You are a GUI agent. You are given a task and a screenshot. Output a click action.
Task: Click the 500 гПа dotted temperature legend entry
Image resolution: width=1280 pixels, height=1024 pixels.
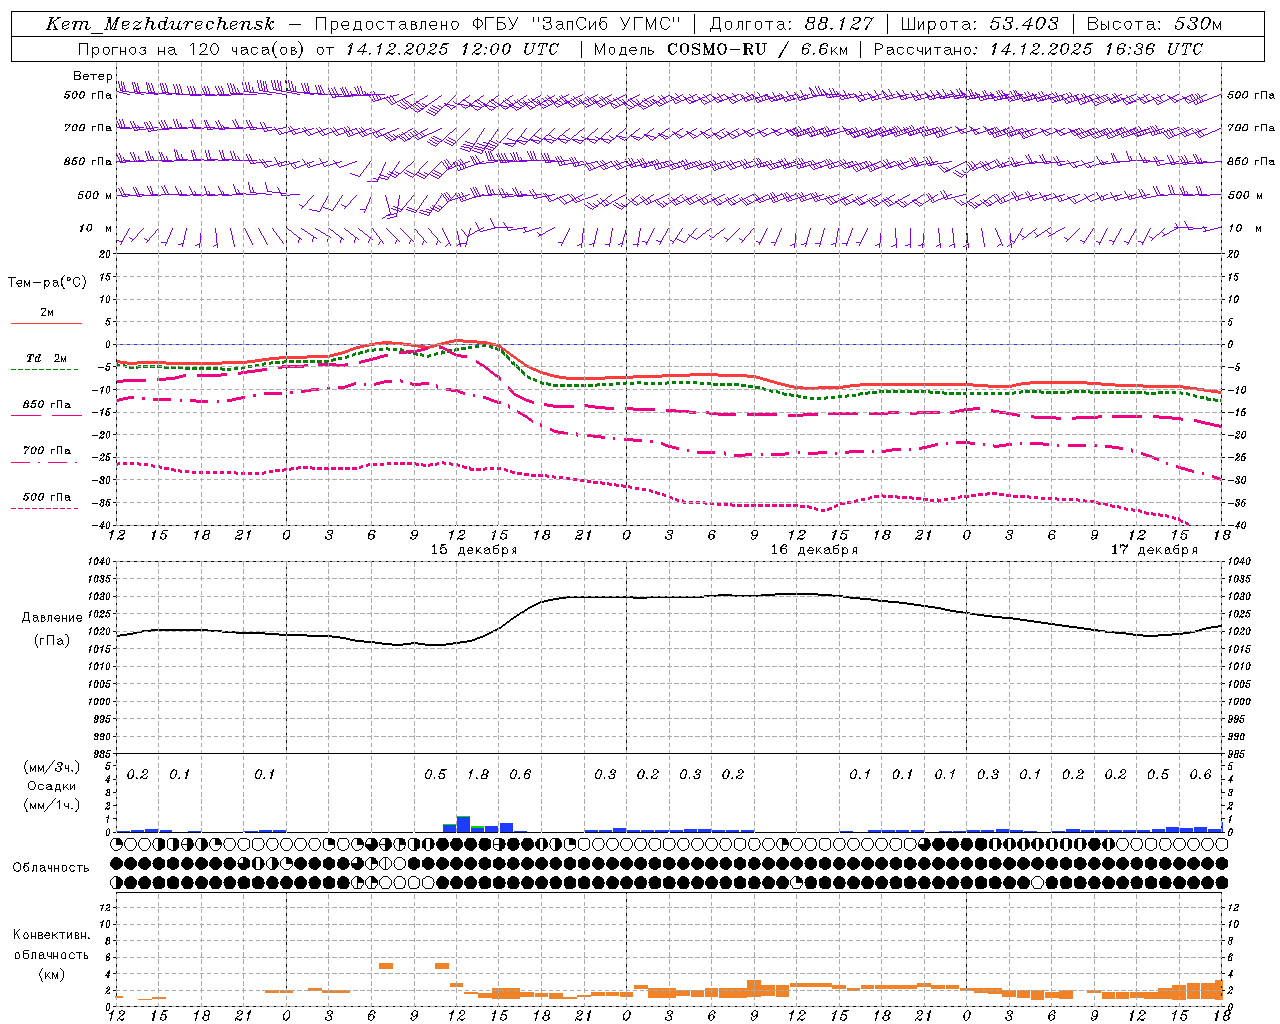click(x=47, y=497)
